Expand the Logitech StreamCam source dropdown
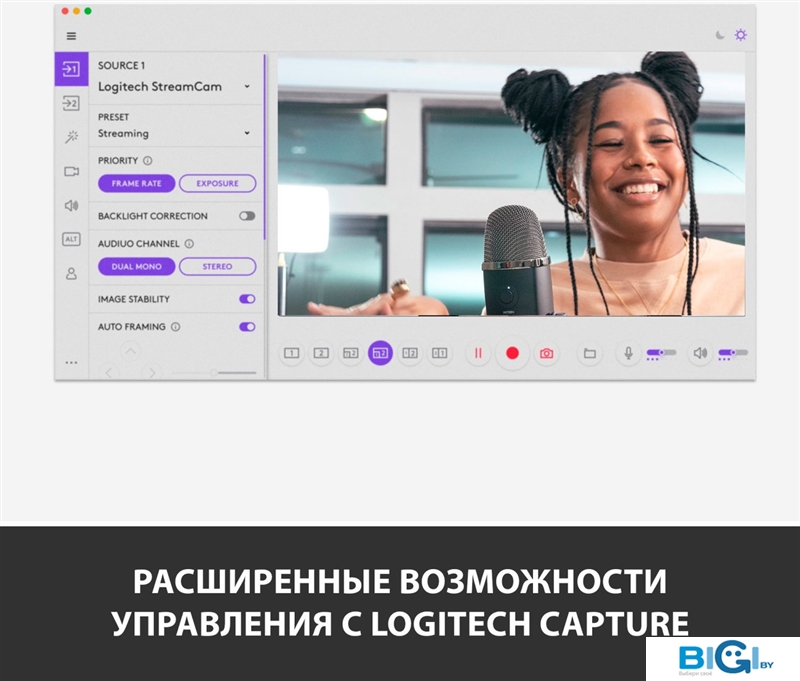 246,87
